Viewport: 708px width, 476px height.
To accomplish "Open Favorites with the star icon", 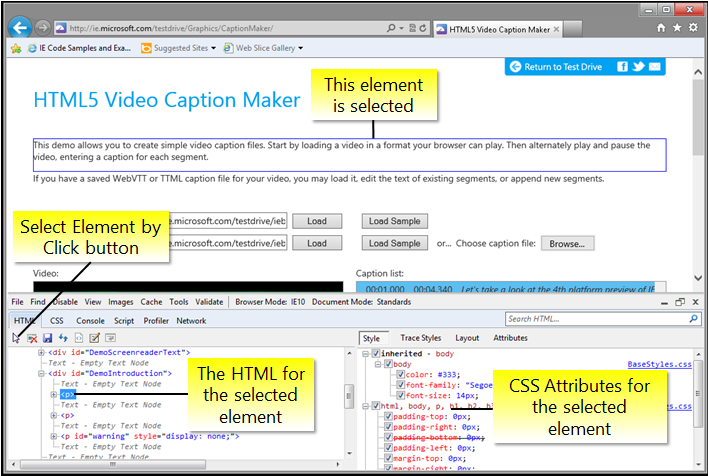I will point(677,28).
